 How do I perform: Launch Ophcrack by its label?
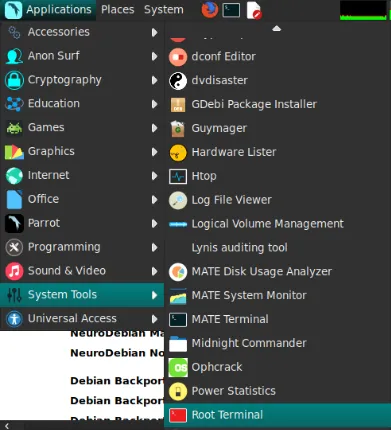(x=217, y=367)
